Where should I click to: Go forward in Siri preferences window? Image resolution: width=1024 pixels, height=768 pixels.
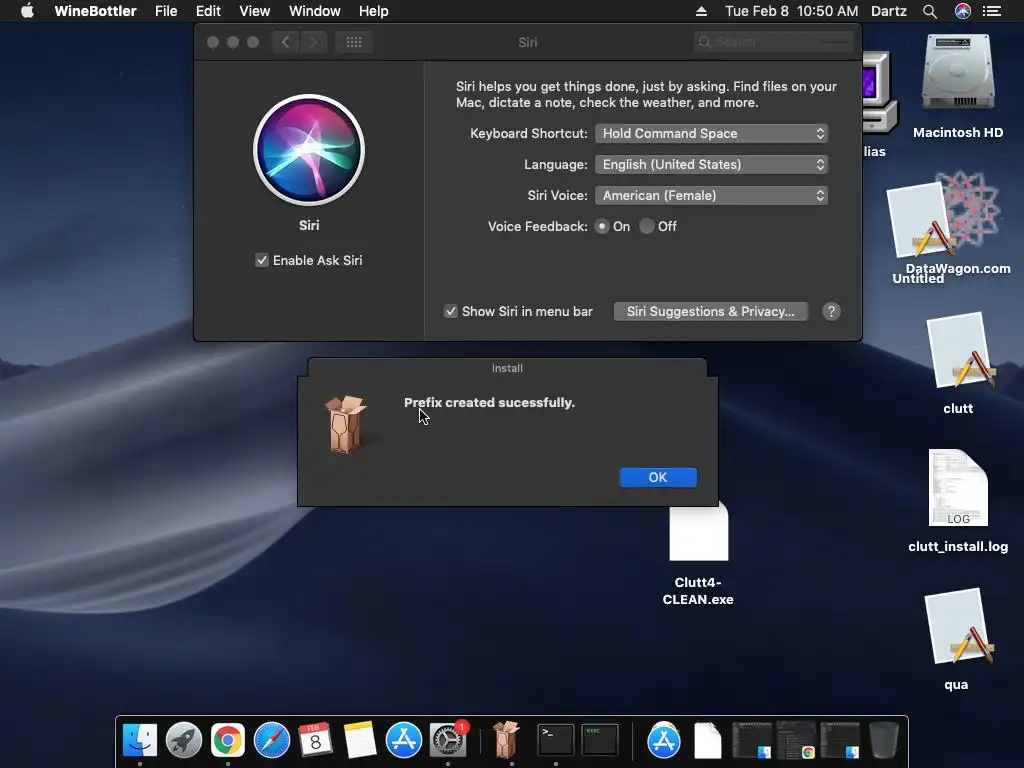tap(313, 42)
